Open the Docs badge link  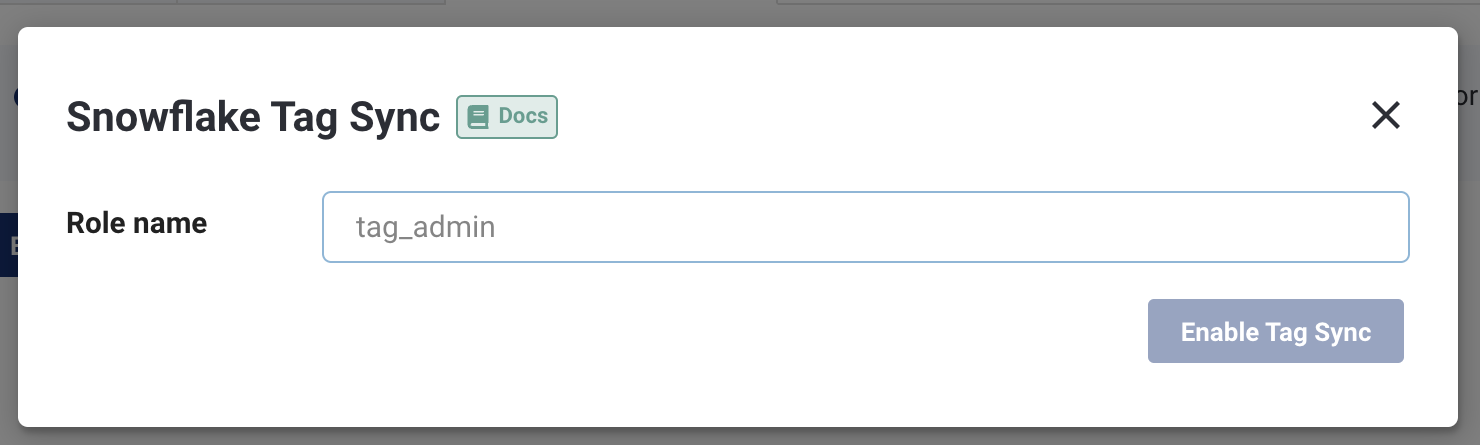507,117
